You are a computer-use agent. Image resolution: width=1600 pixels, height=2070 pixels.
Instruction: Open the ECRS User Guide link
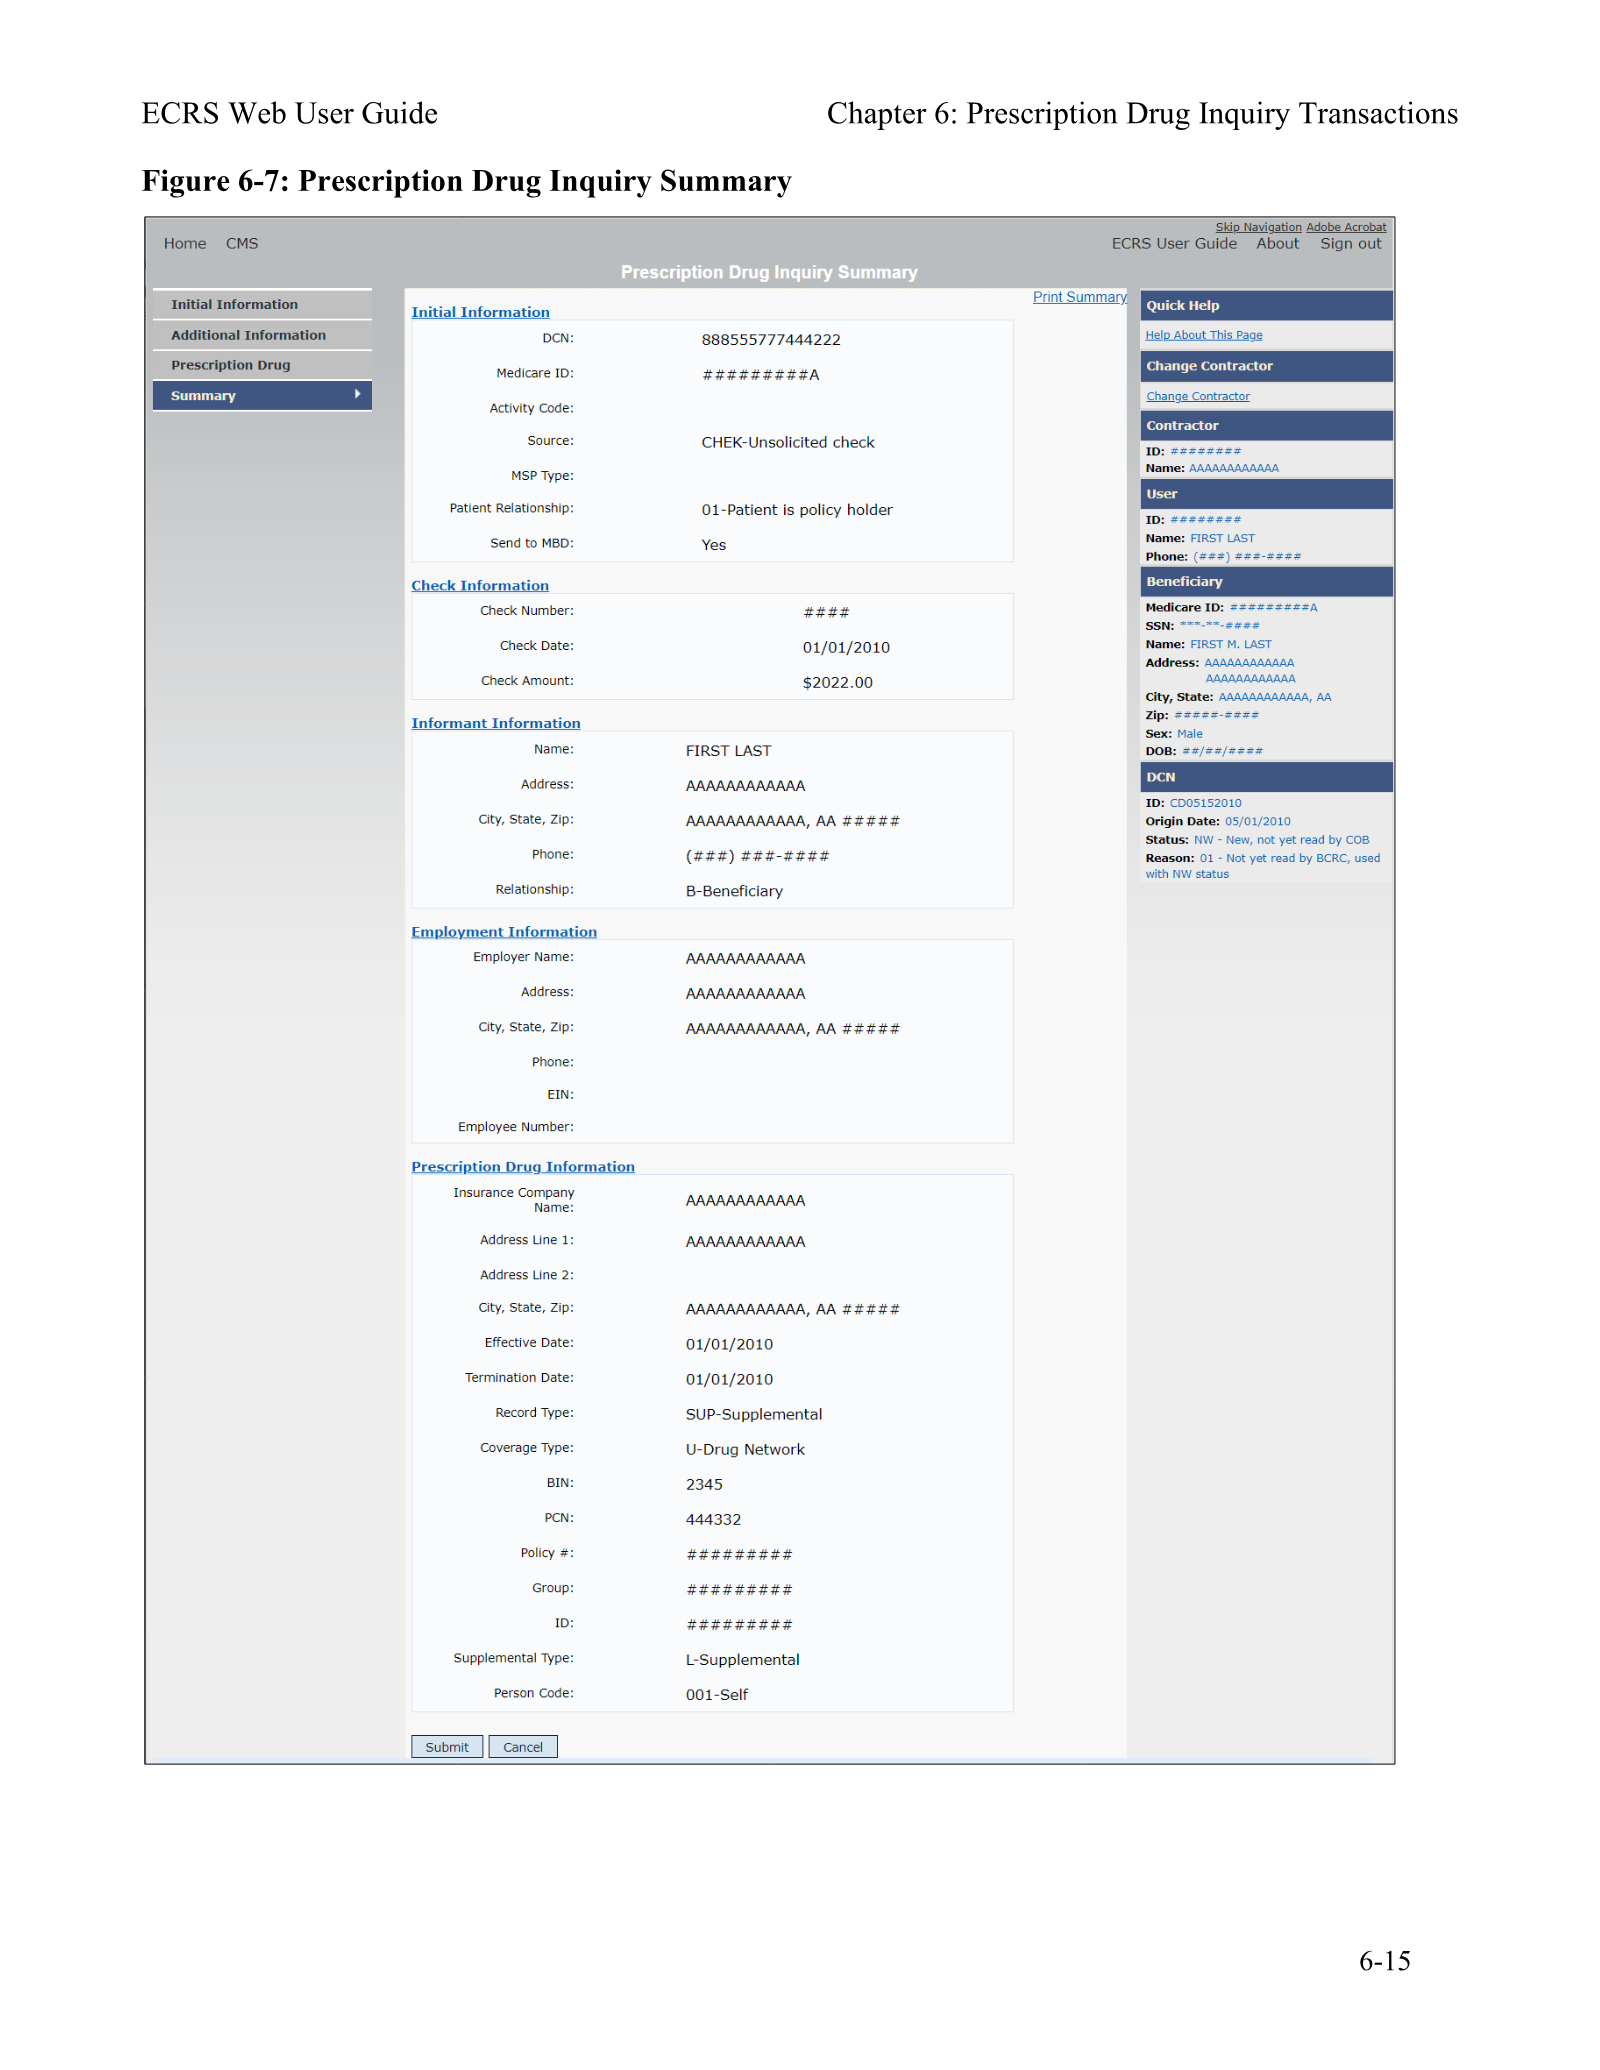(x=1174, y=243)
